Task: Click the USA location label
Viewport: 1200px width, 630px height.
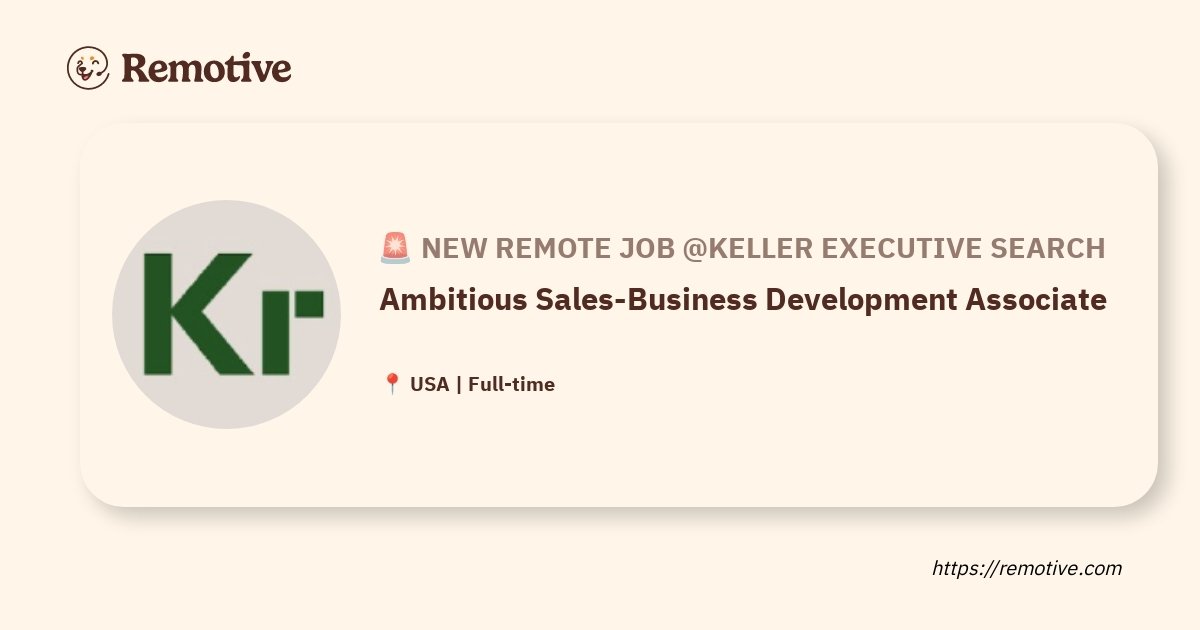Action: coord(430,384)
